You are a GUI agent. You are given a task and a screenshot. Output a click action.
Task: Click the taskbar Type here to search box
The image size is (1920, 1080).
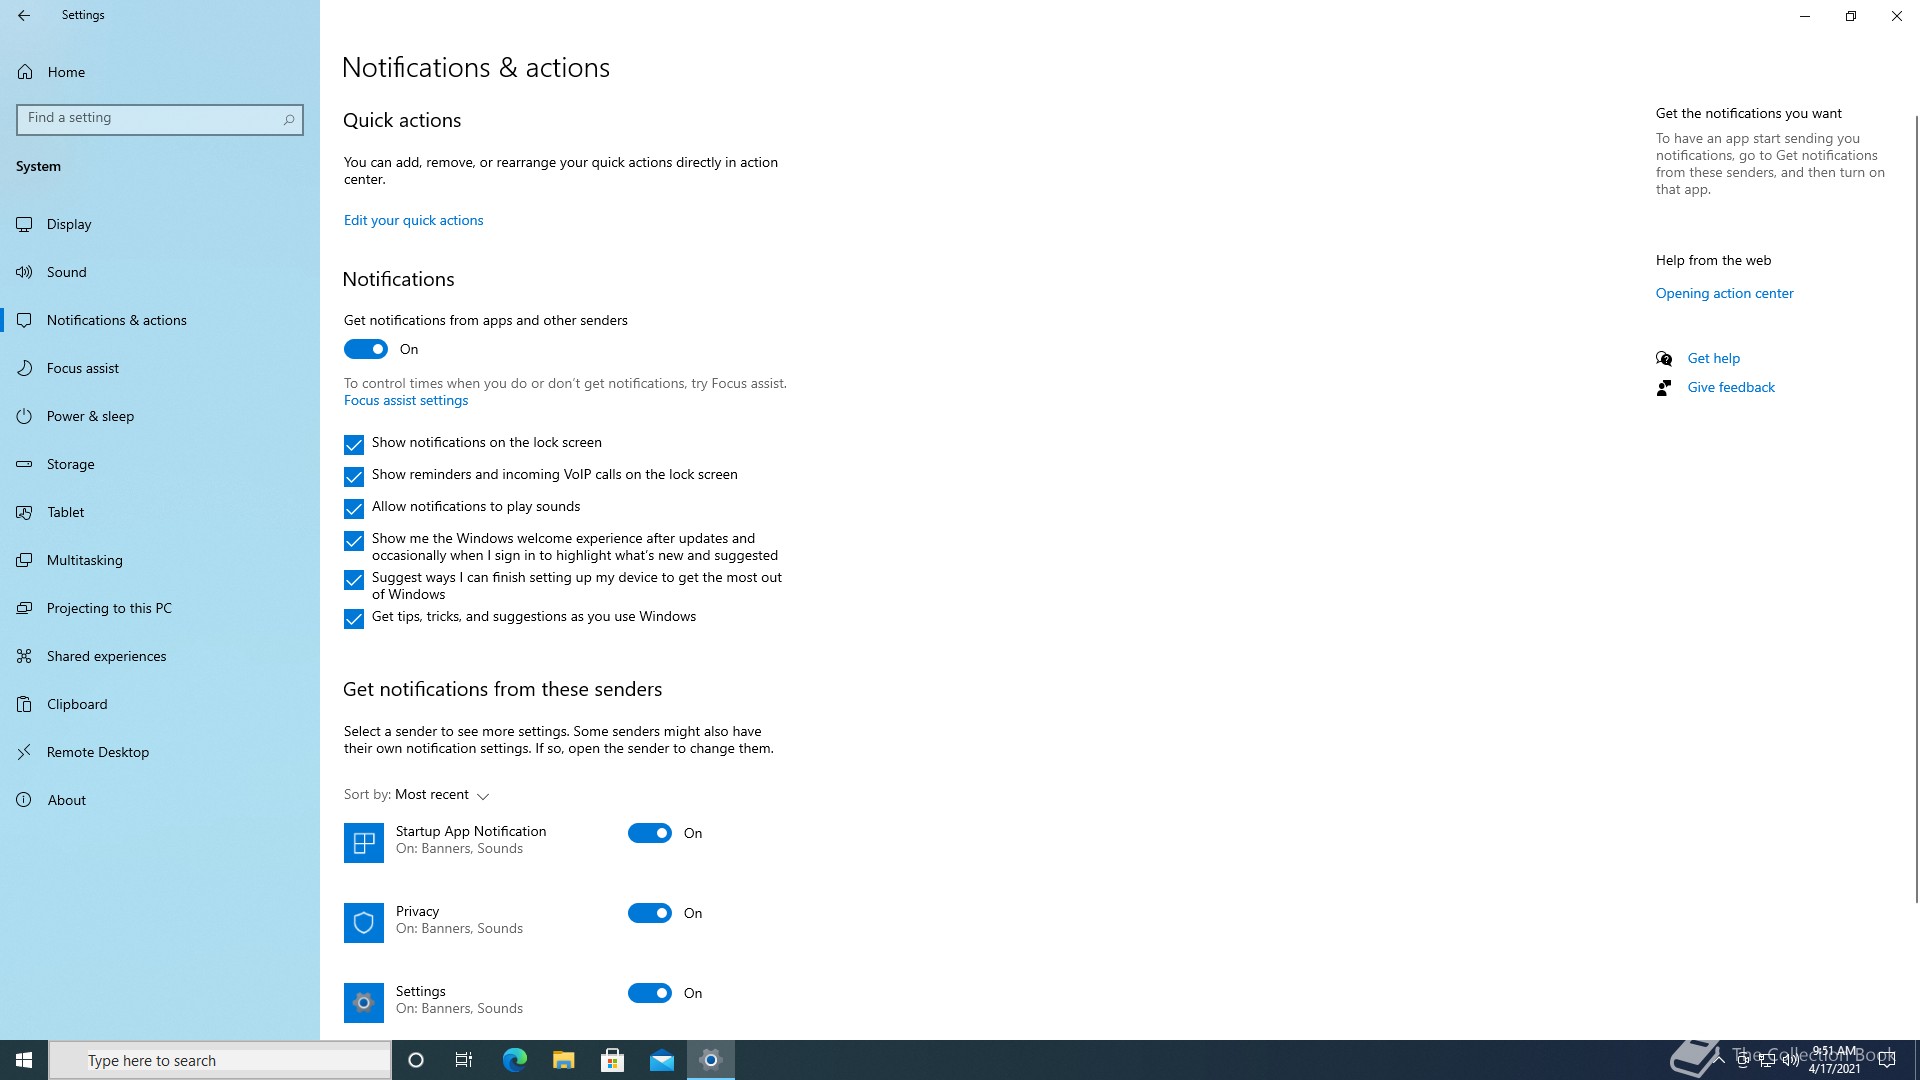point(220,1060)
